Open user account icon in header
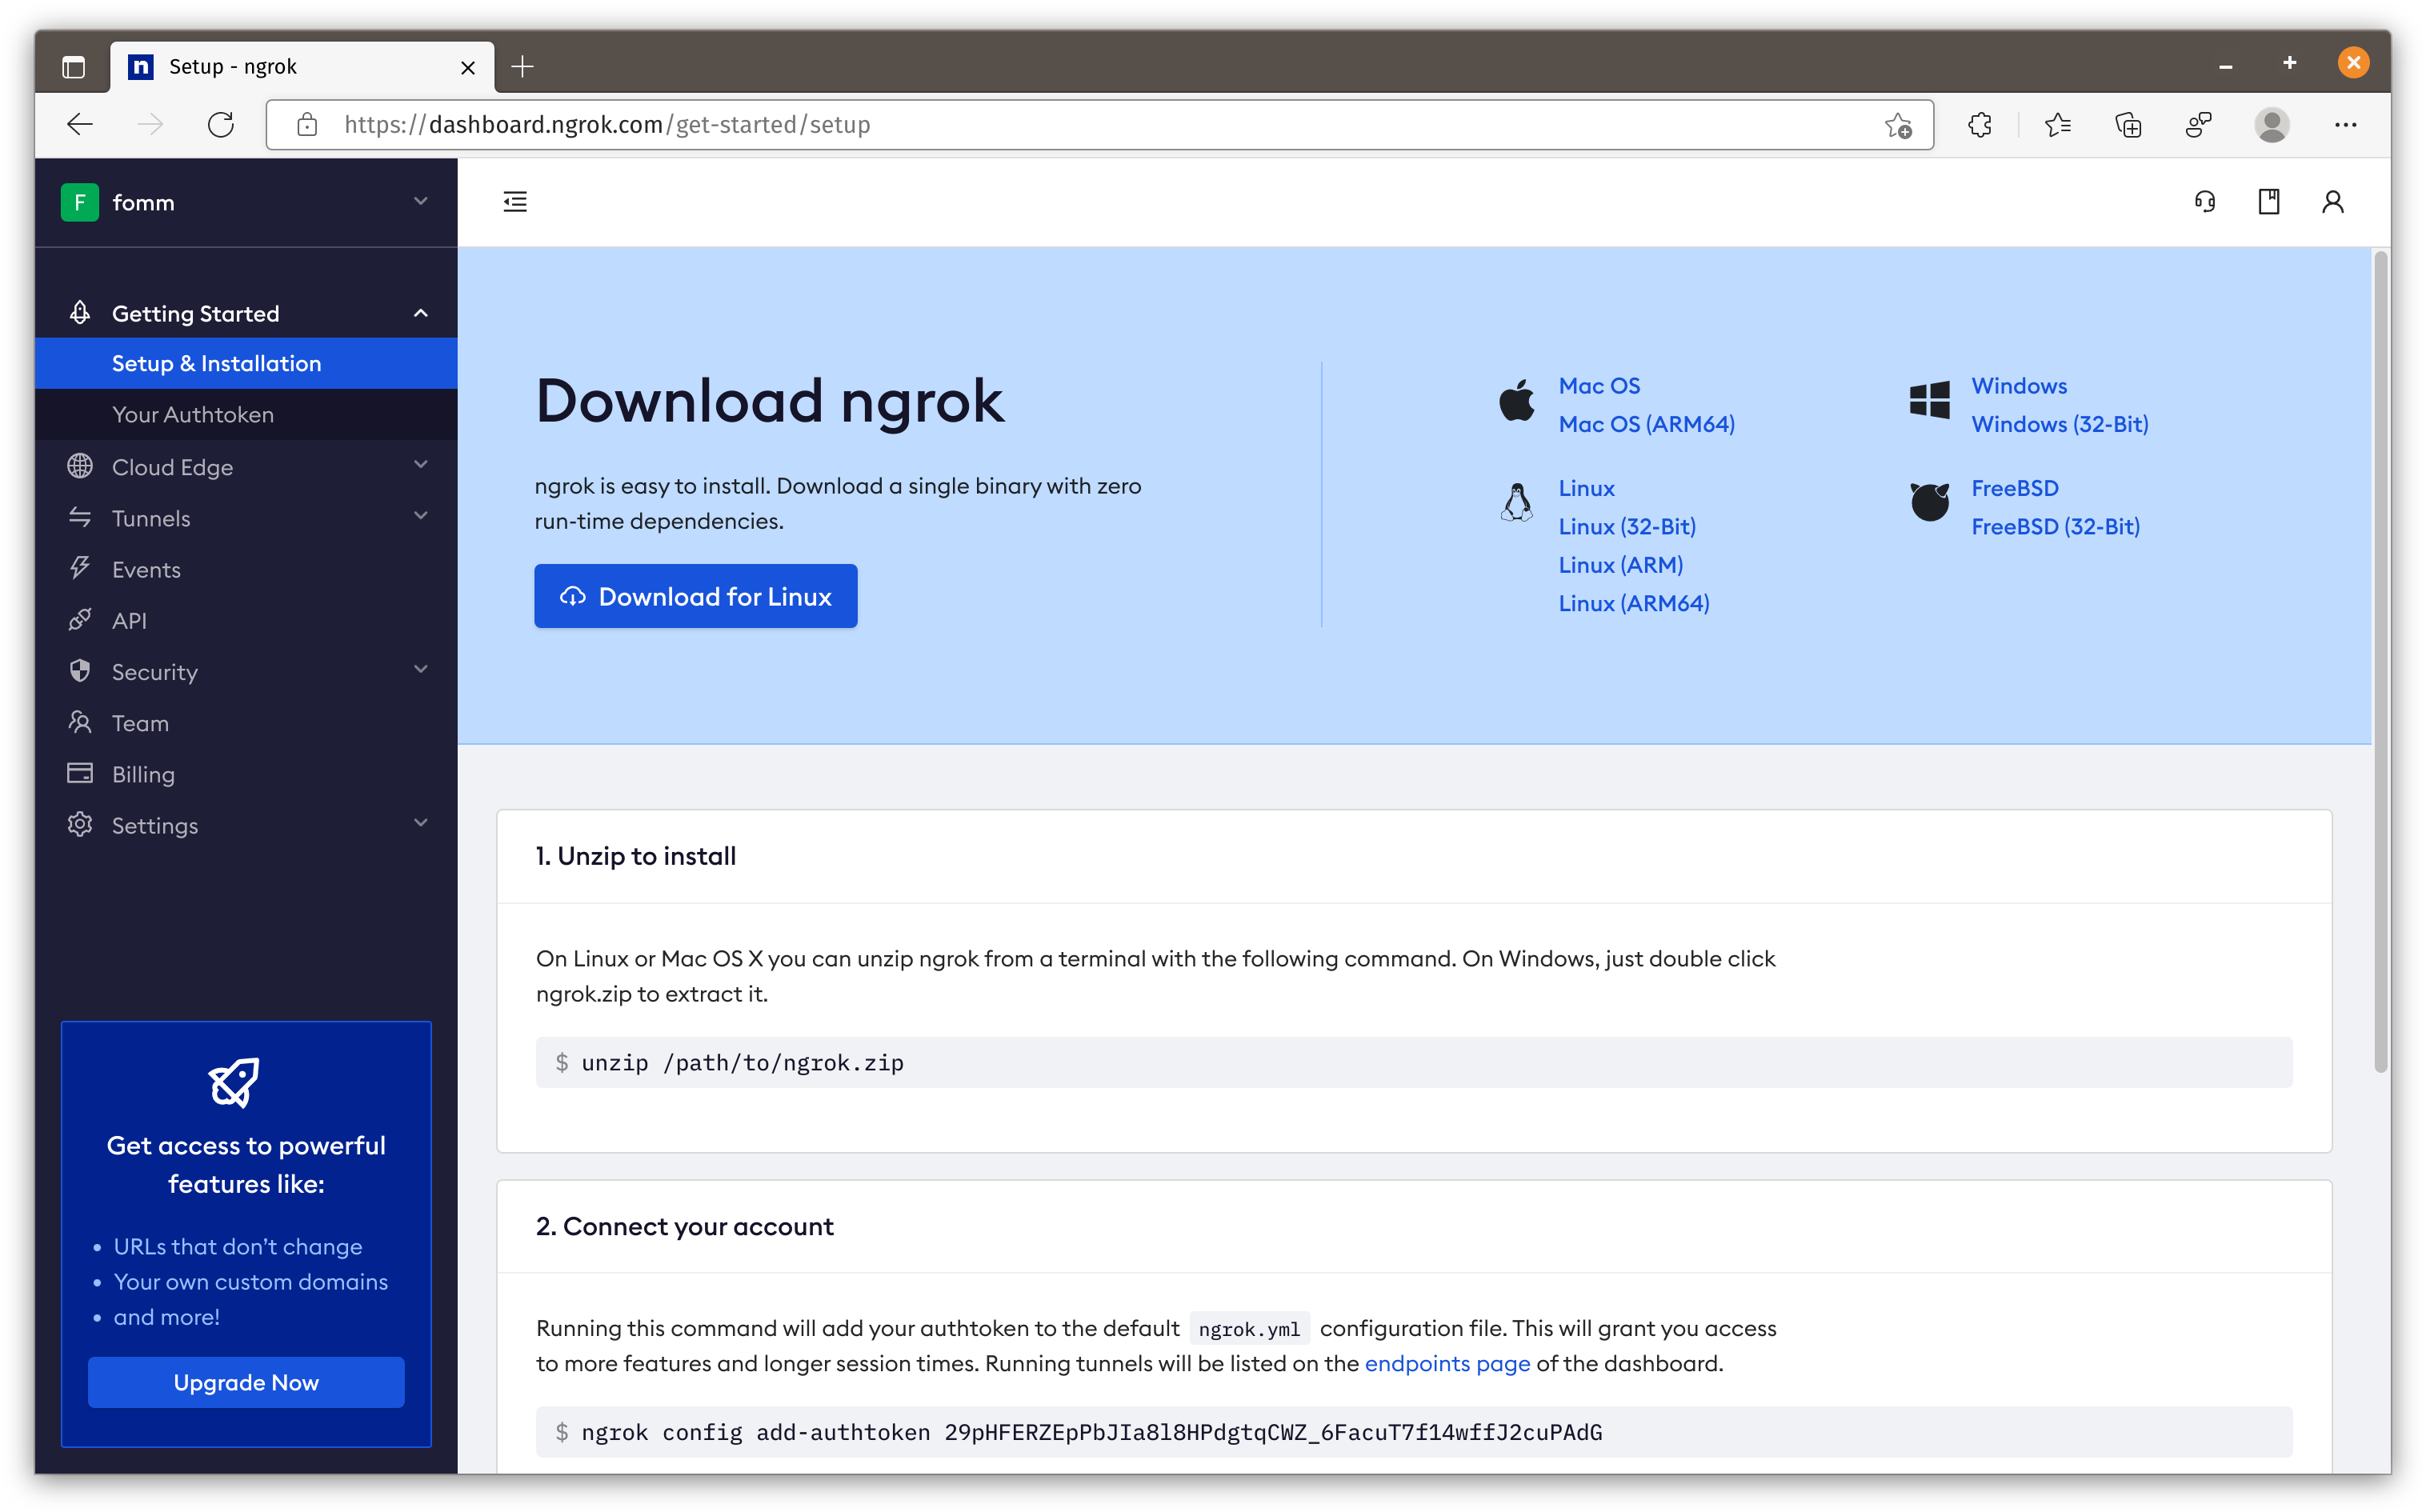 click(x=2332, y=202)
